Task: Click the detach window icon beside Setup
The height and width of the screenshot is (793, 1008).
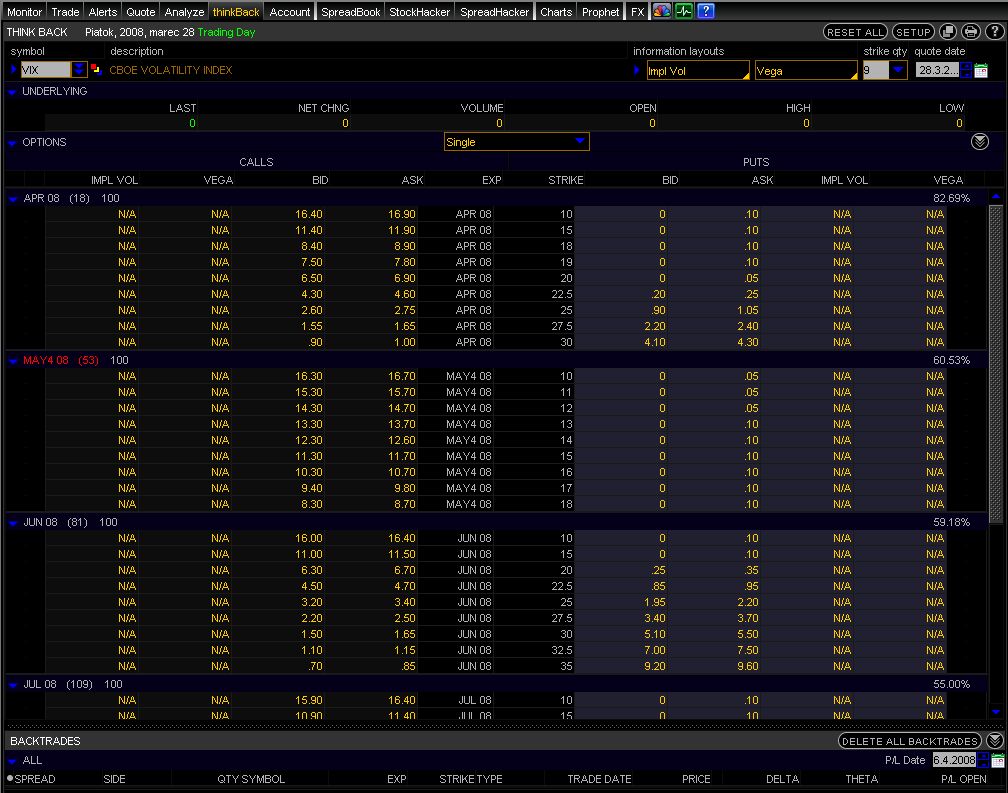Action: [x=949, y=32]
